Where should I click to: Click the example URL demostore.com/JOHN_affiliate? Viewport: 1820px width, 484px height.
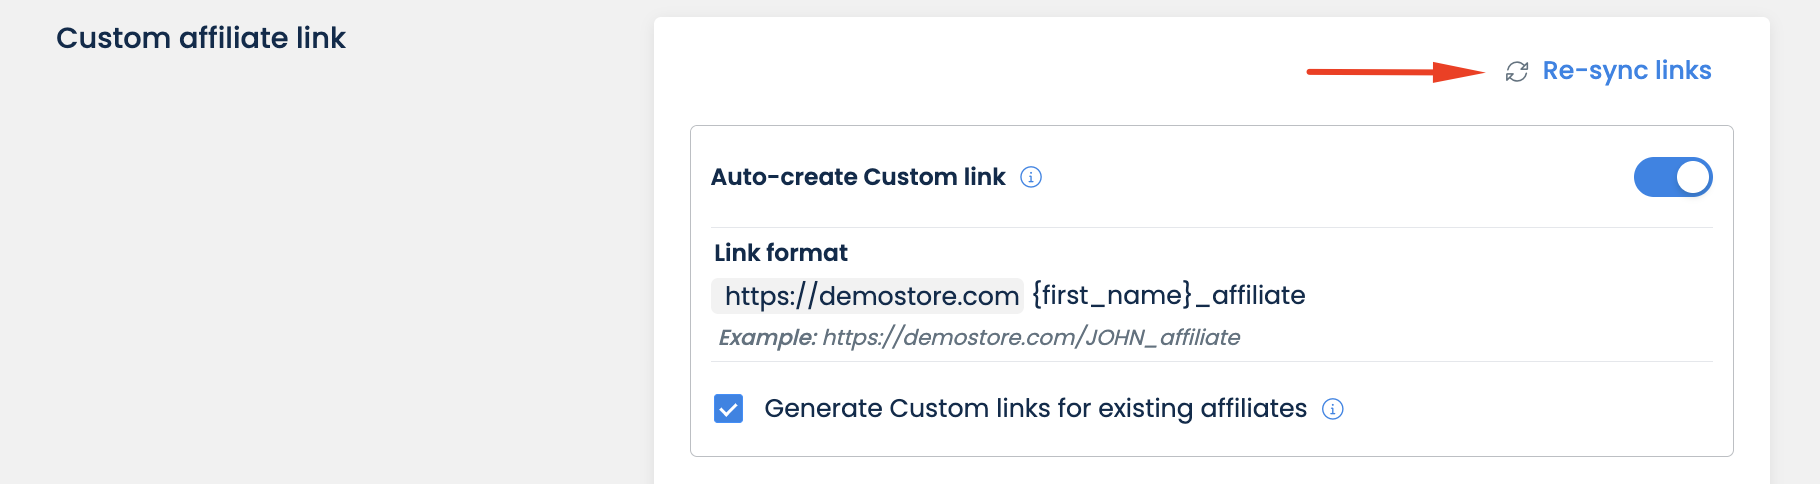click(x=1030, y=338)
